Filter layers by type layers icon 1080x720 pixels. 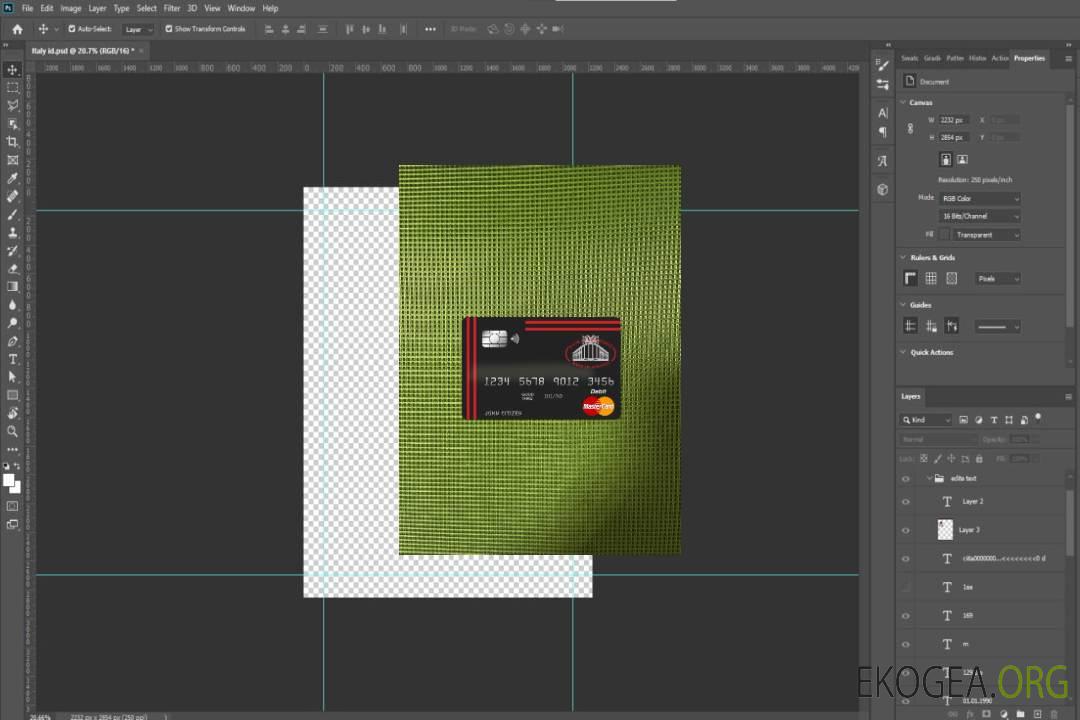(995, 420)
